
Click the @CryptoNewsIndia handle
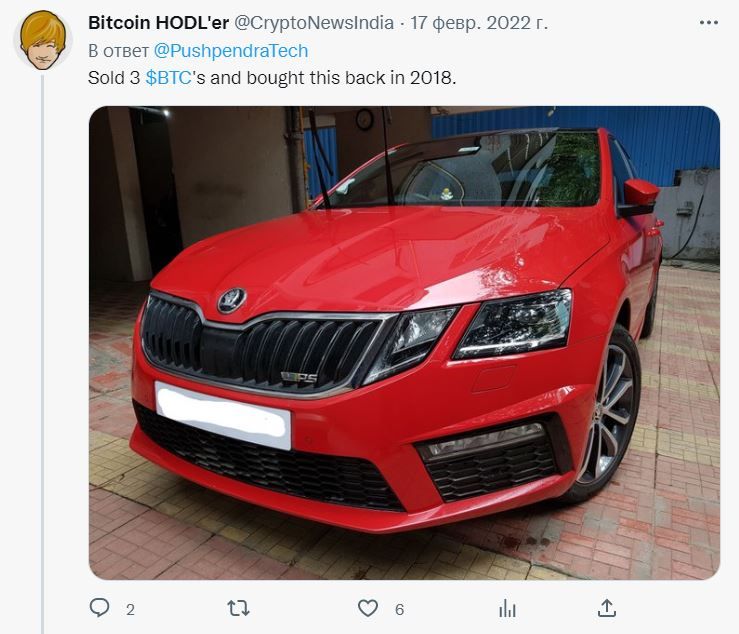coord(314,23)
